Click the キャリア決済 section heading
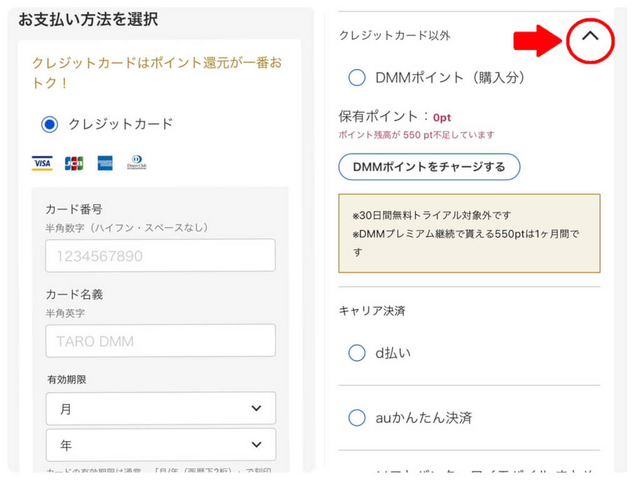640x480 pixels. [372, 311]
